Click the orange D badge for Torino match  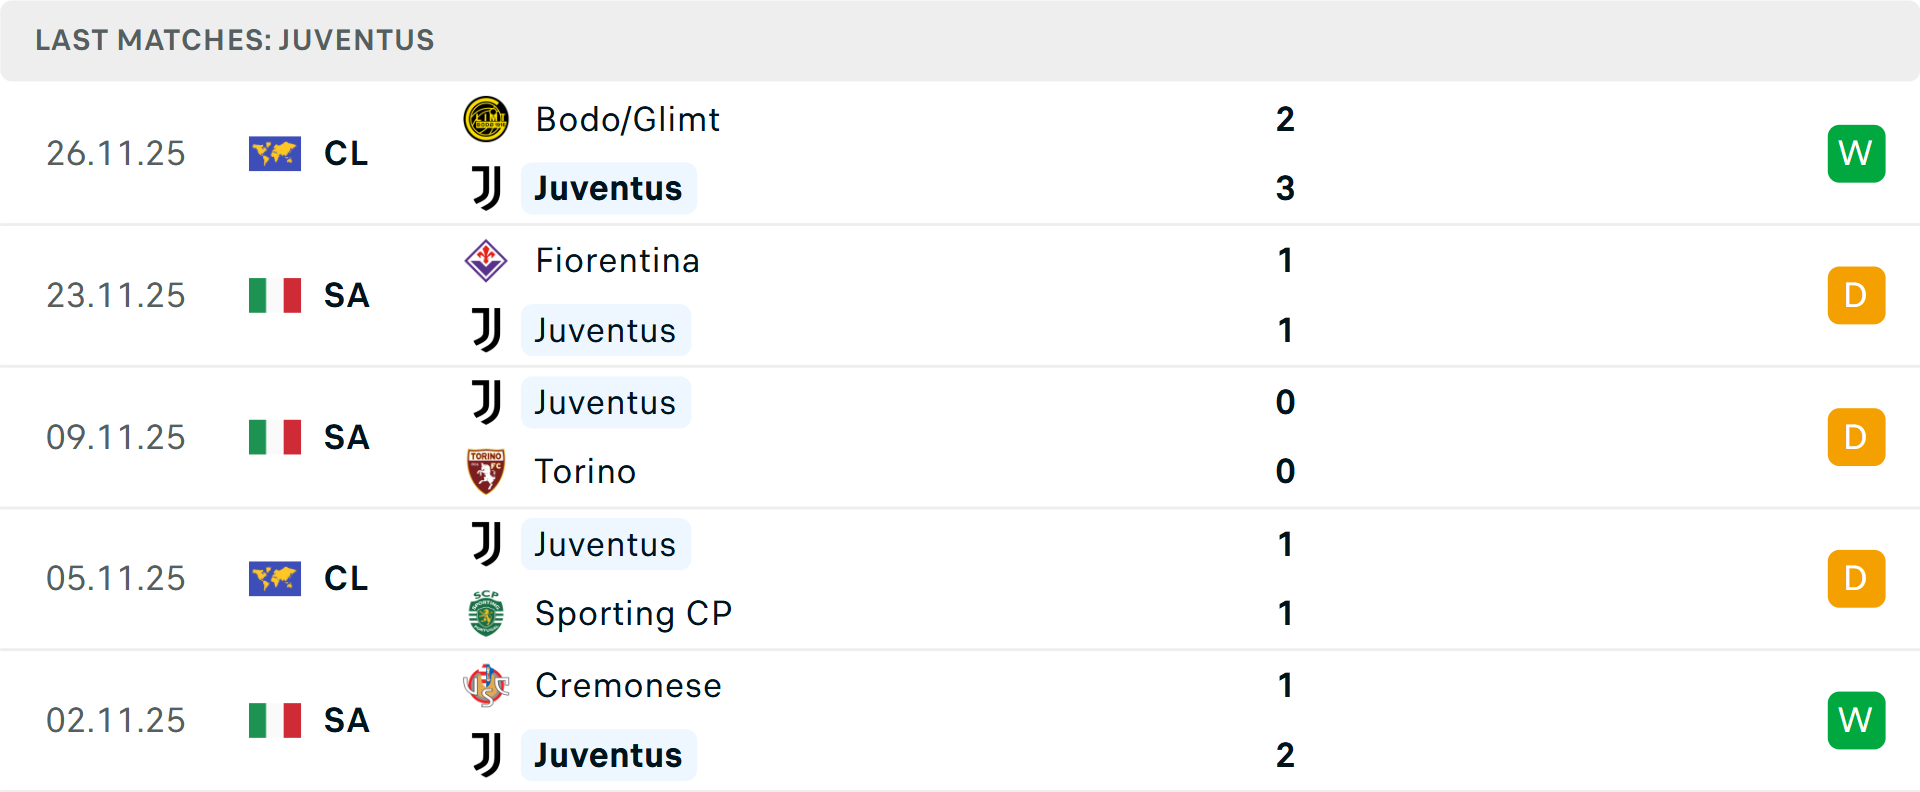(1856, 437)
